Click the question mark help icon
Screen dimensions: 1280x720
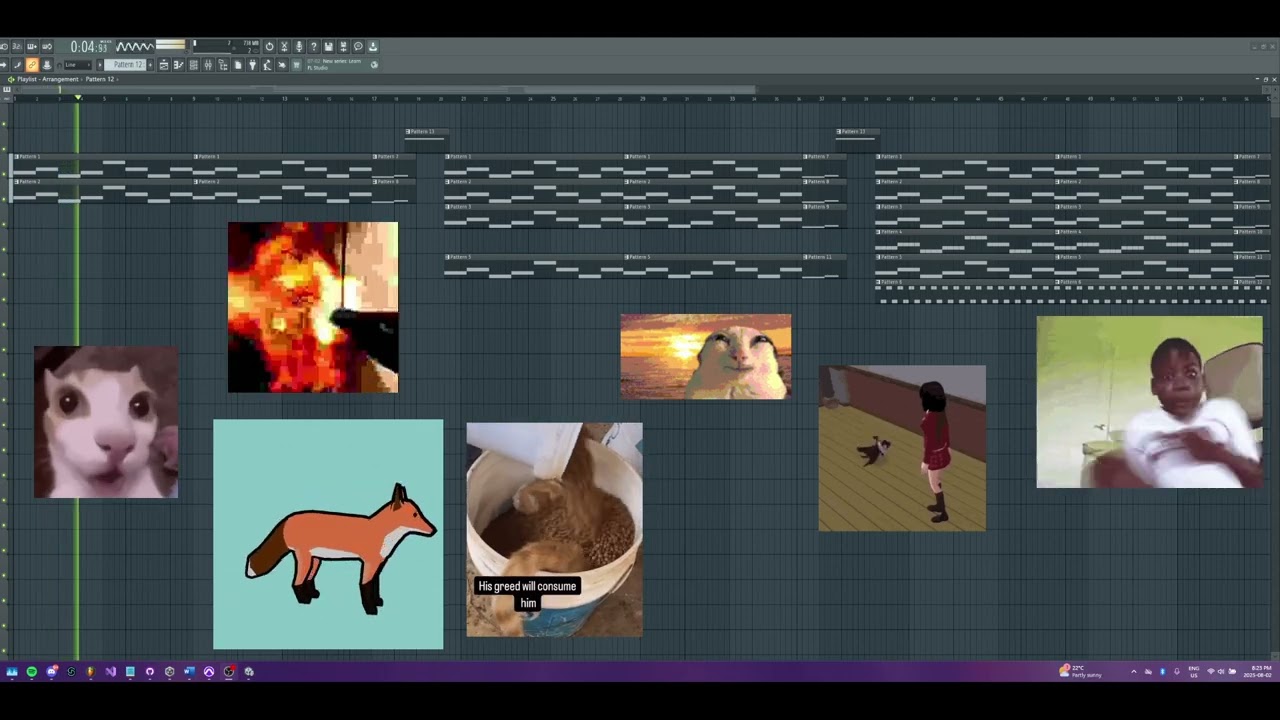(314, 47)
